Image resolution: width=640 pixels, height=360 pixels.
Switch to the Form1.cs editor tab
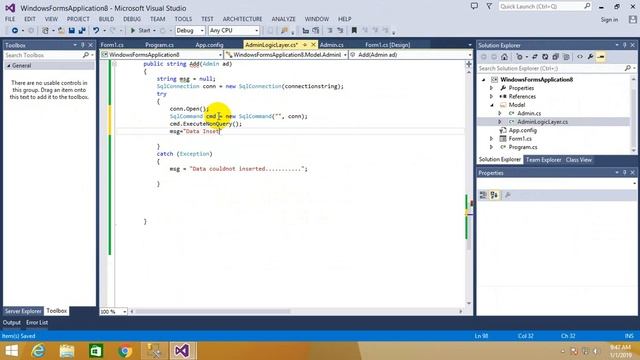112,45
